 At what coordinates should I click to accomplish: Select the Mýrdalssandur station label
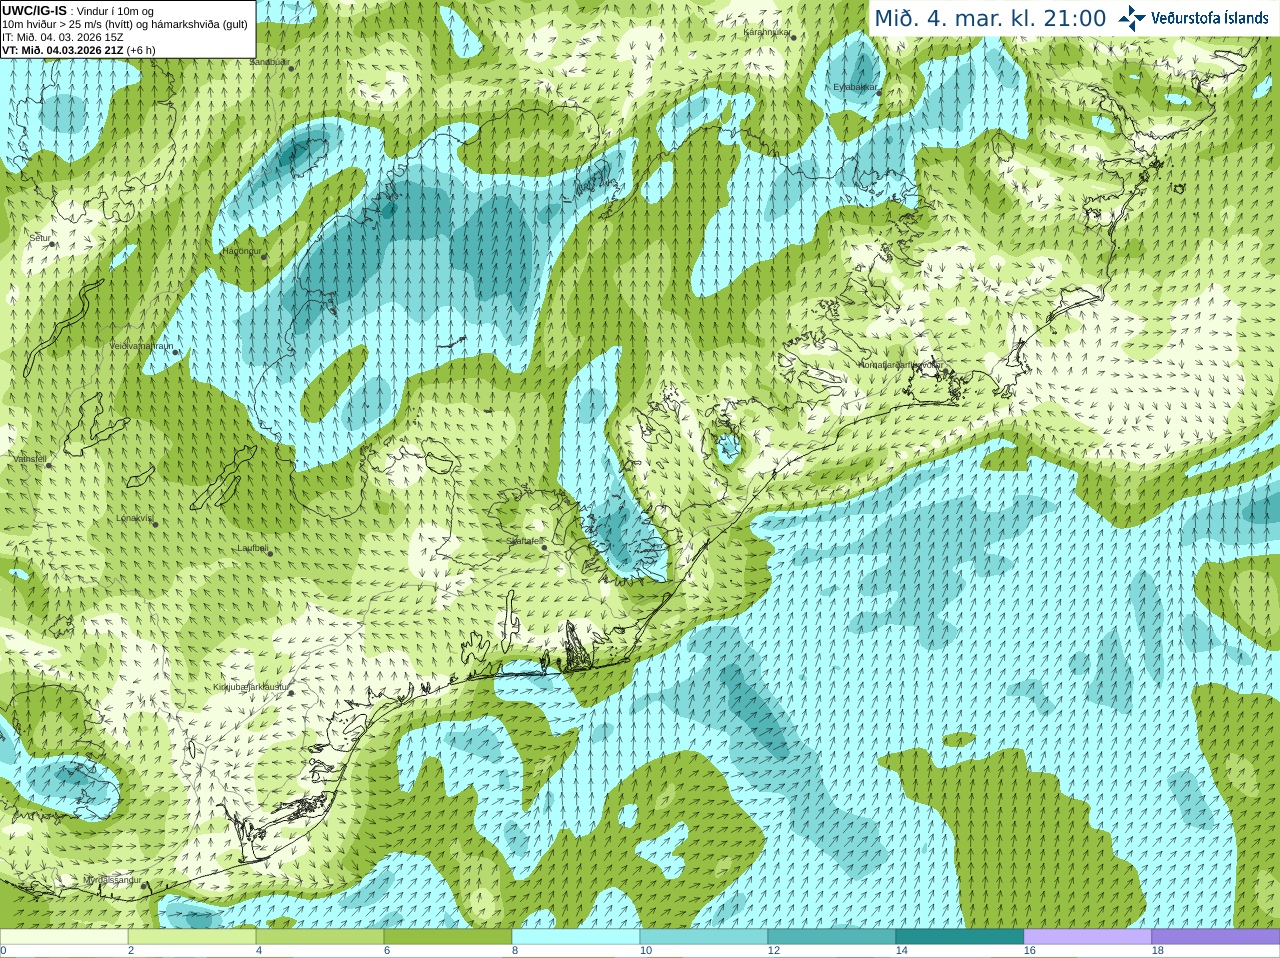tap(113, 880)
